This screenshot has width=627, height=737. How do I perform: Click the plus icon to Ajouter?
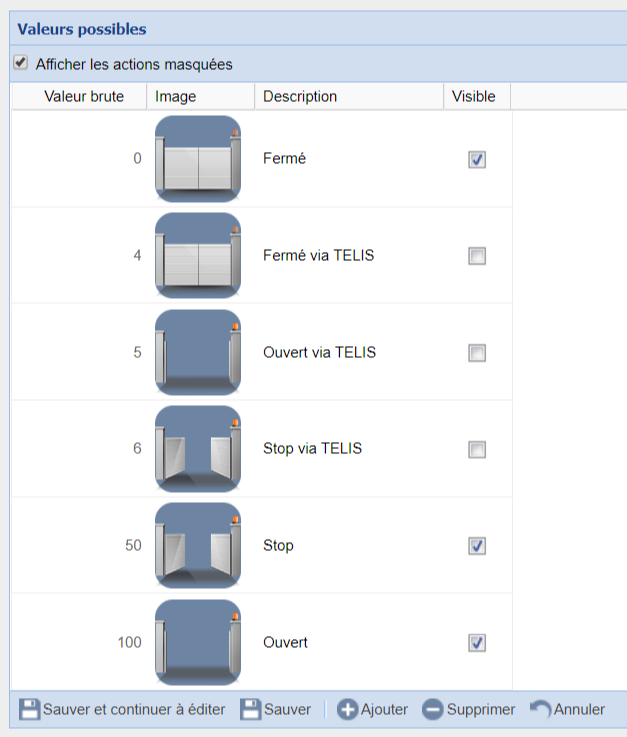pyautogui.click(x=347, y=709)
